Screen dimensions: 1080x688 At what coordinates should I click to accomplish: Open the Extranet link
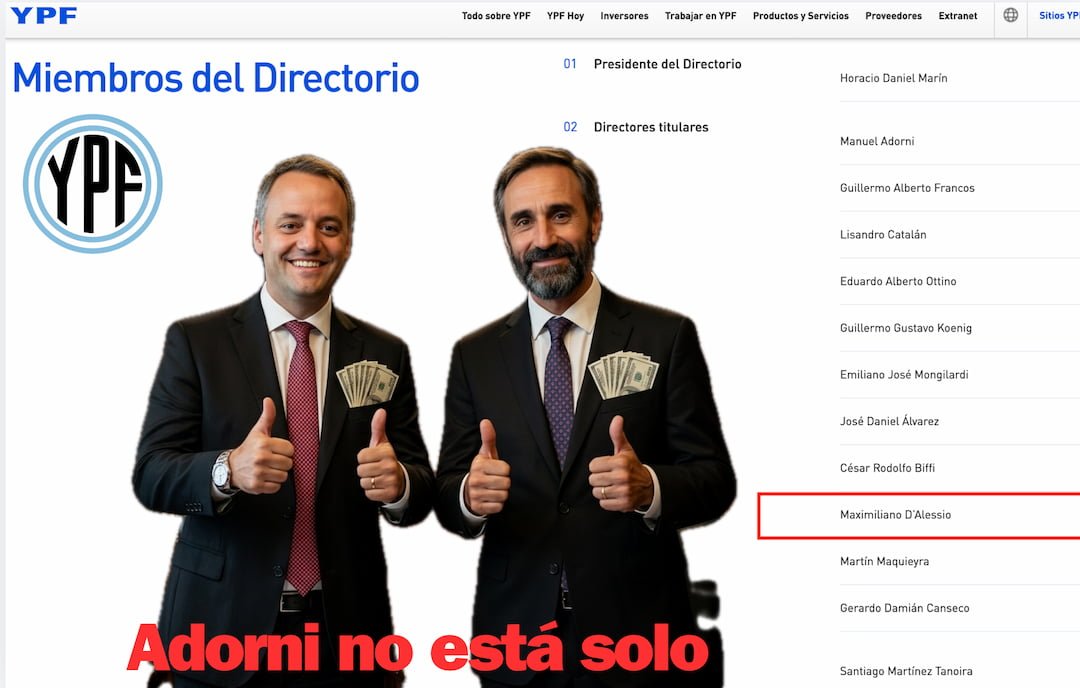(957, 16)
